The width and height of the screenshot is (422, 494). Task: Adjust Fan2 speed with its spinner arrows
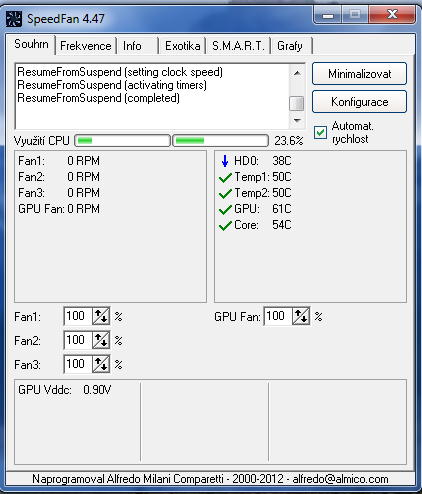[x=101, y=340]
